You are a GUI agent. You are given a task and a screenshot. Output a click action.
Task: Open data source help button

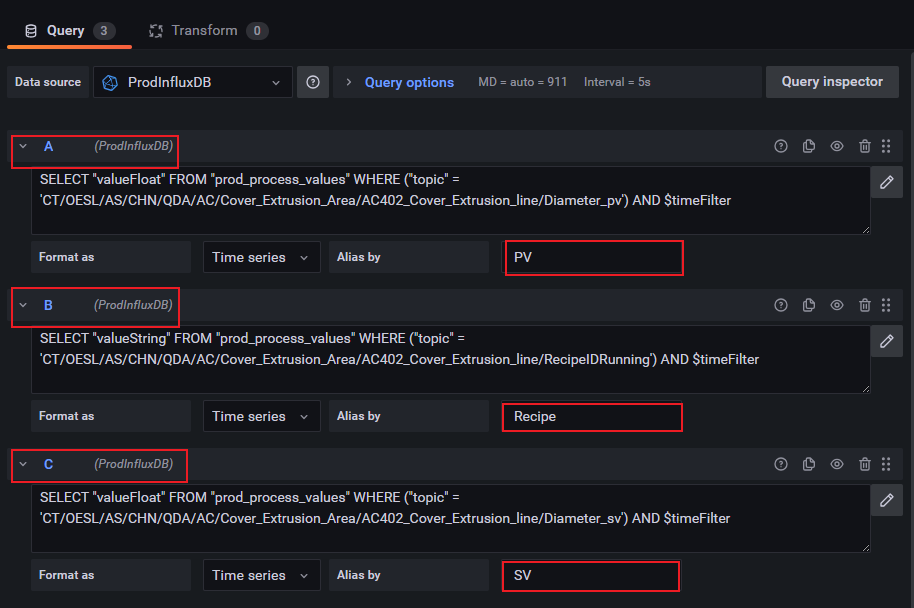point(313,82)
